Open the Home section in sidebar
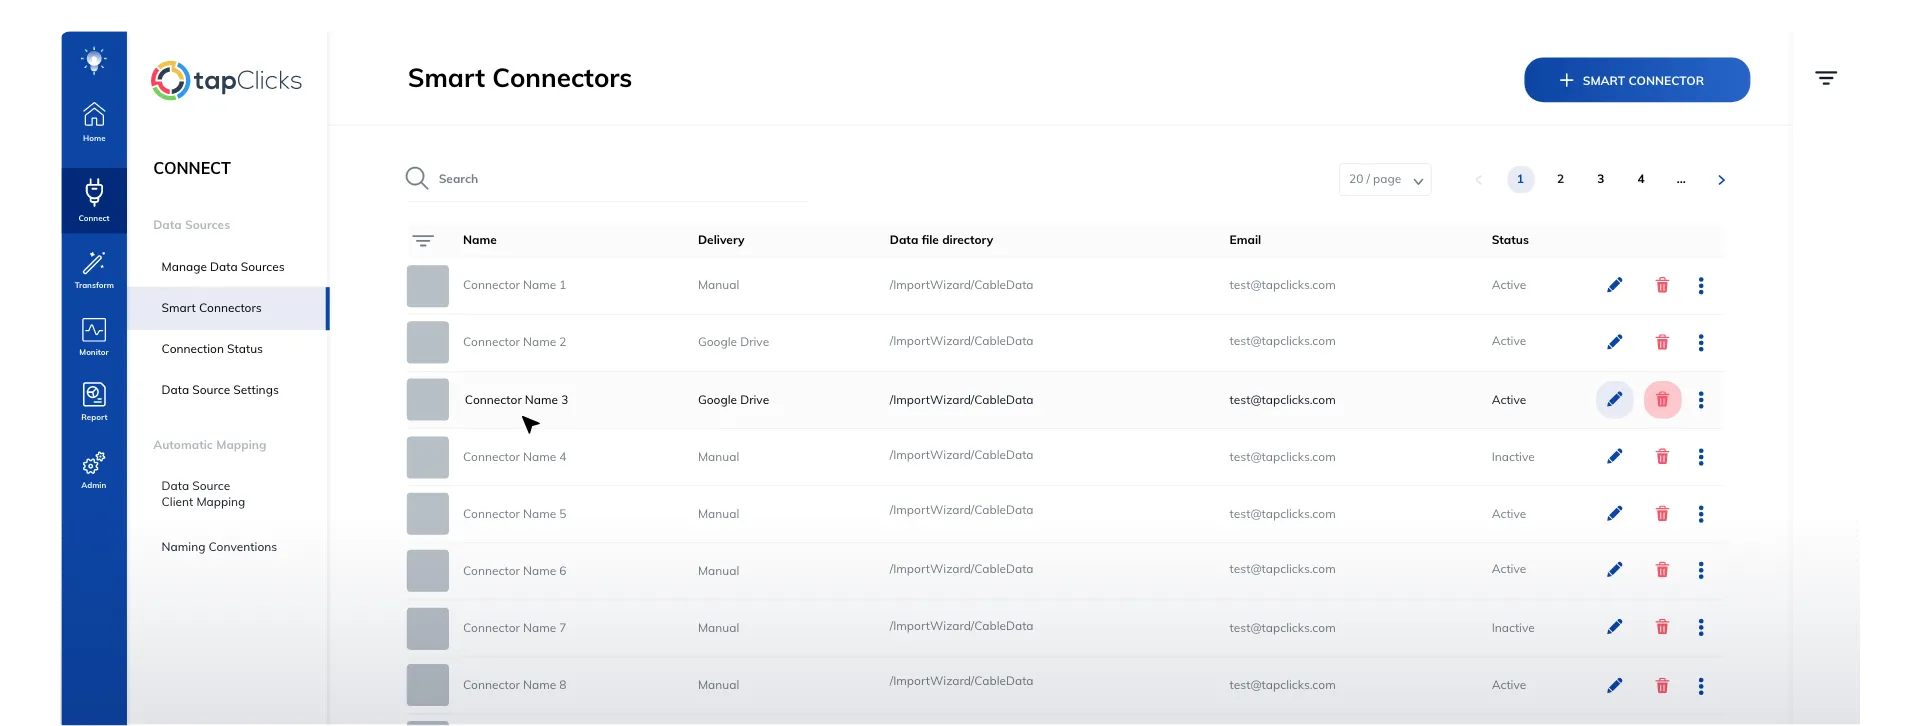 pos(94,121)
